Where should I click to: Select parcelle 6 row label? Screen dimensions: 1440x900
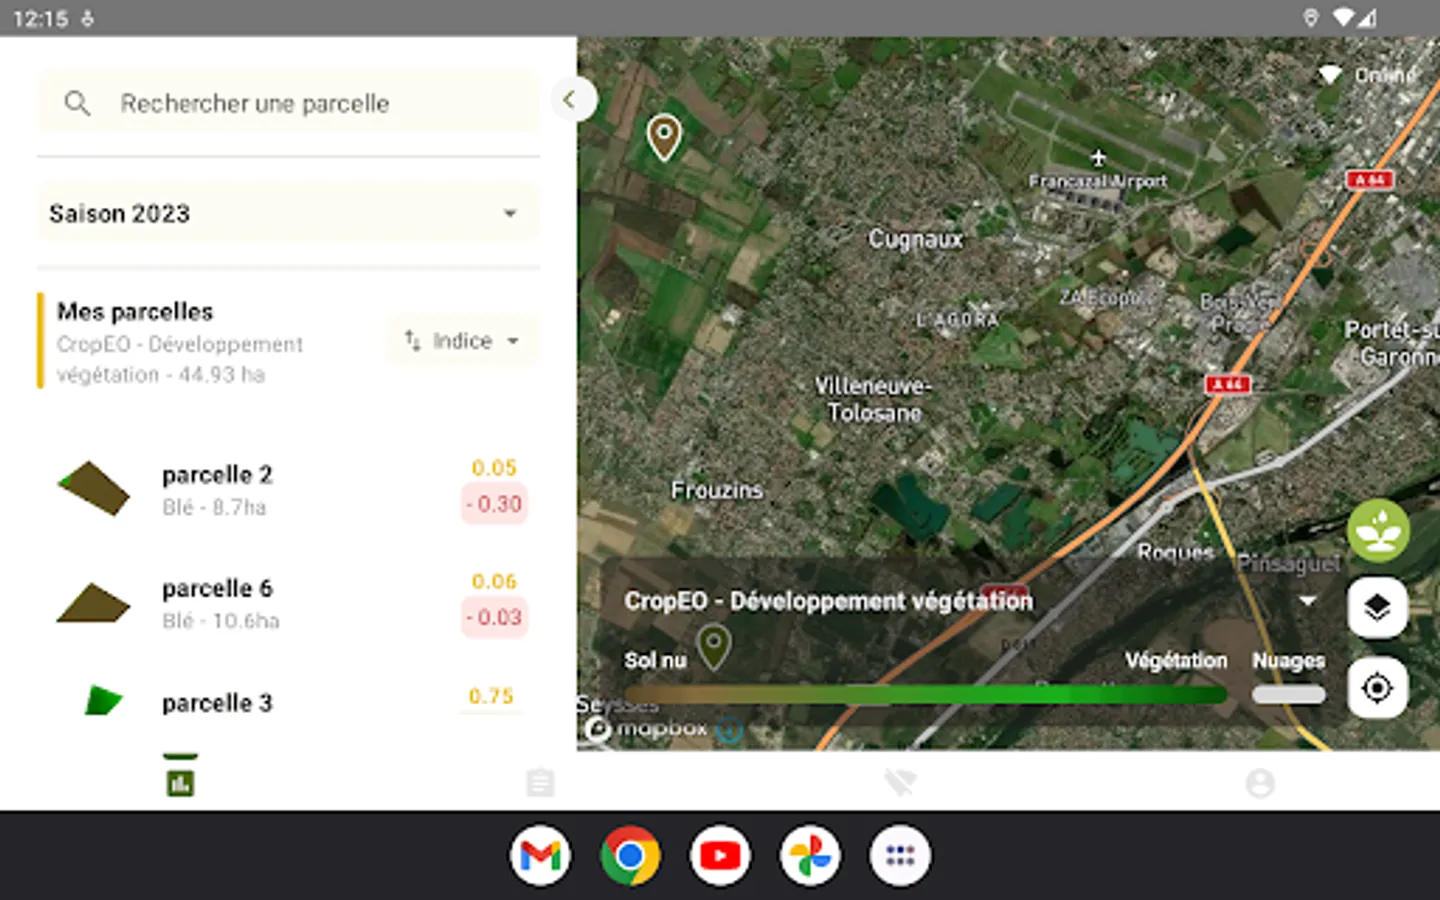[x=217, y=588]
